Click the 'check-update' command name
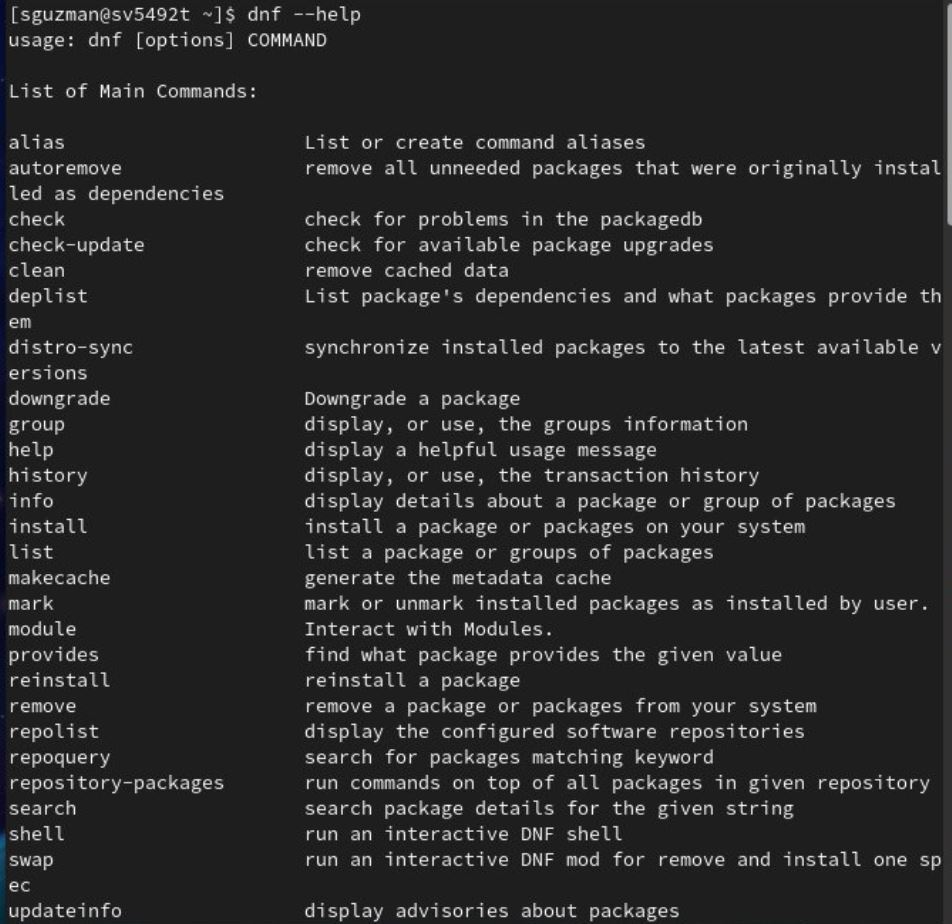 pyautogui.click(x=76, y=245)
